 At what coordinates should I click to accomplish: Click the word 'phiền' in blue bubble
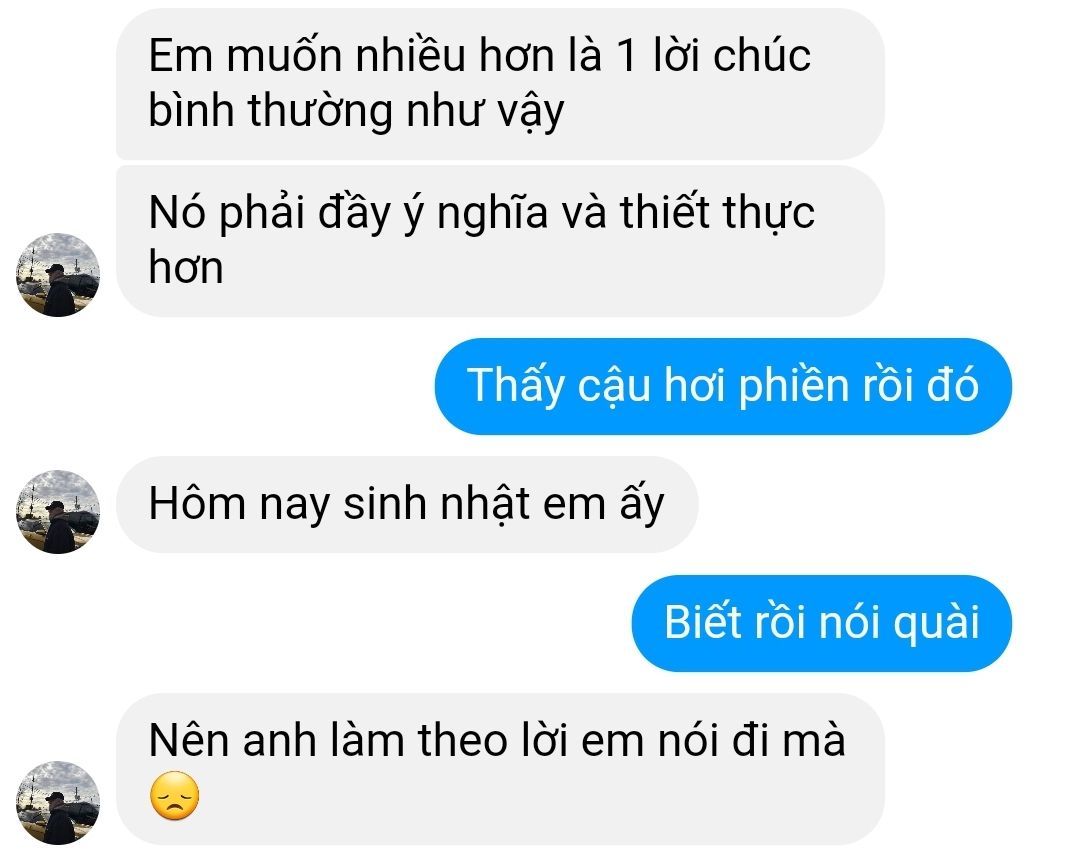793,386
